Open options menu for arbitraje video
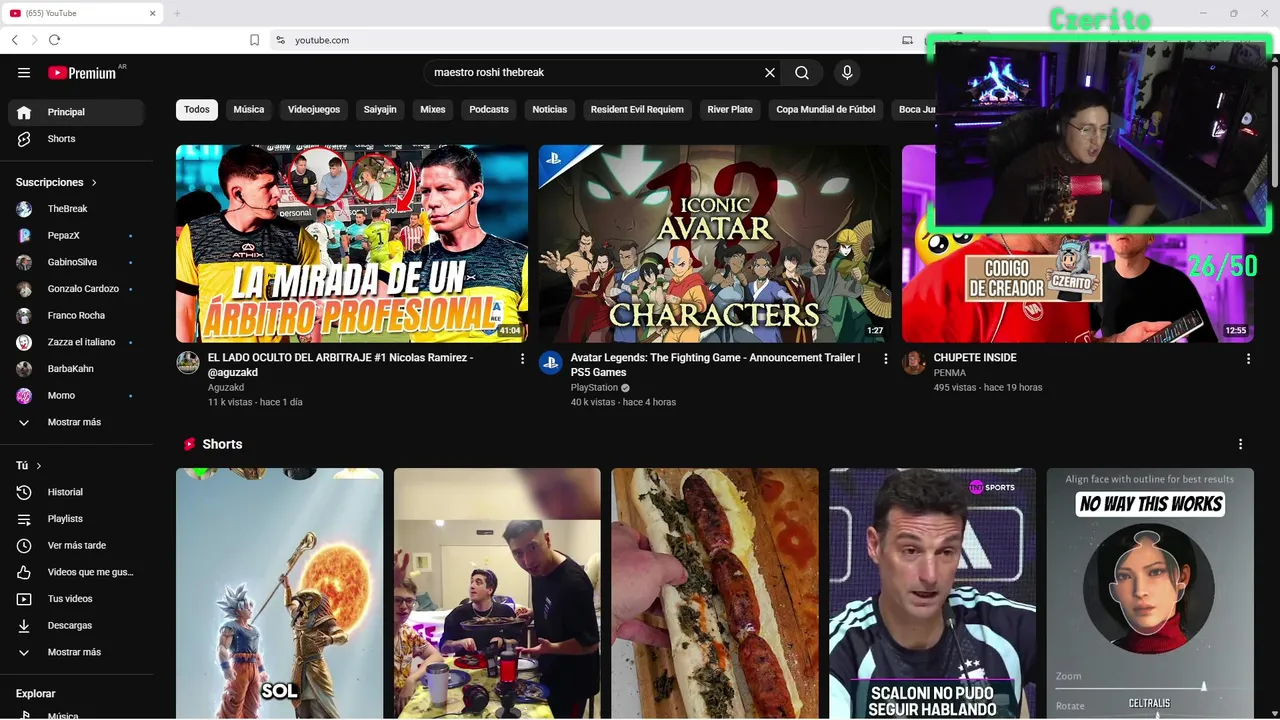The height and width of the screenshot is (720, 1280). (522, 358)
